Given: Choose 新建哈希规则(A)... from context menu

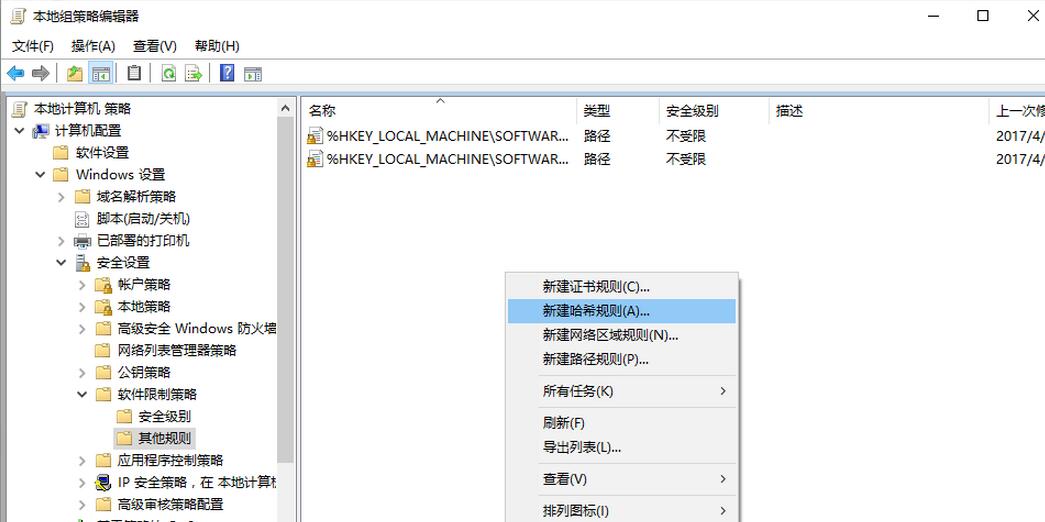Looking at the screenshot, I should point(622,311).
